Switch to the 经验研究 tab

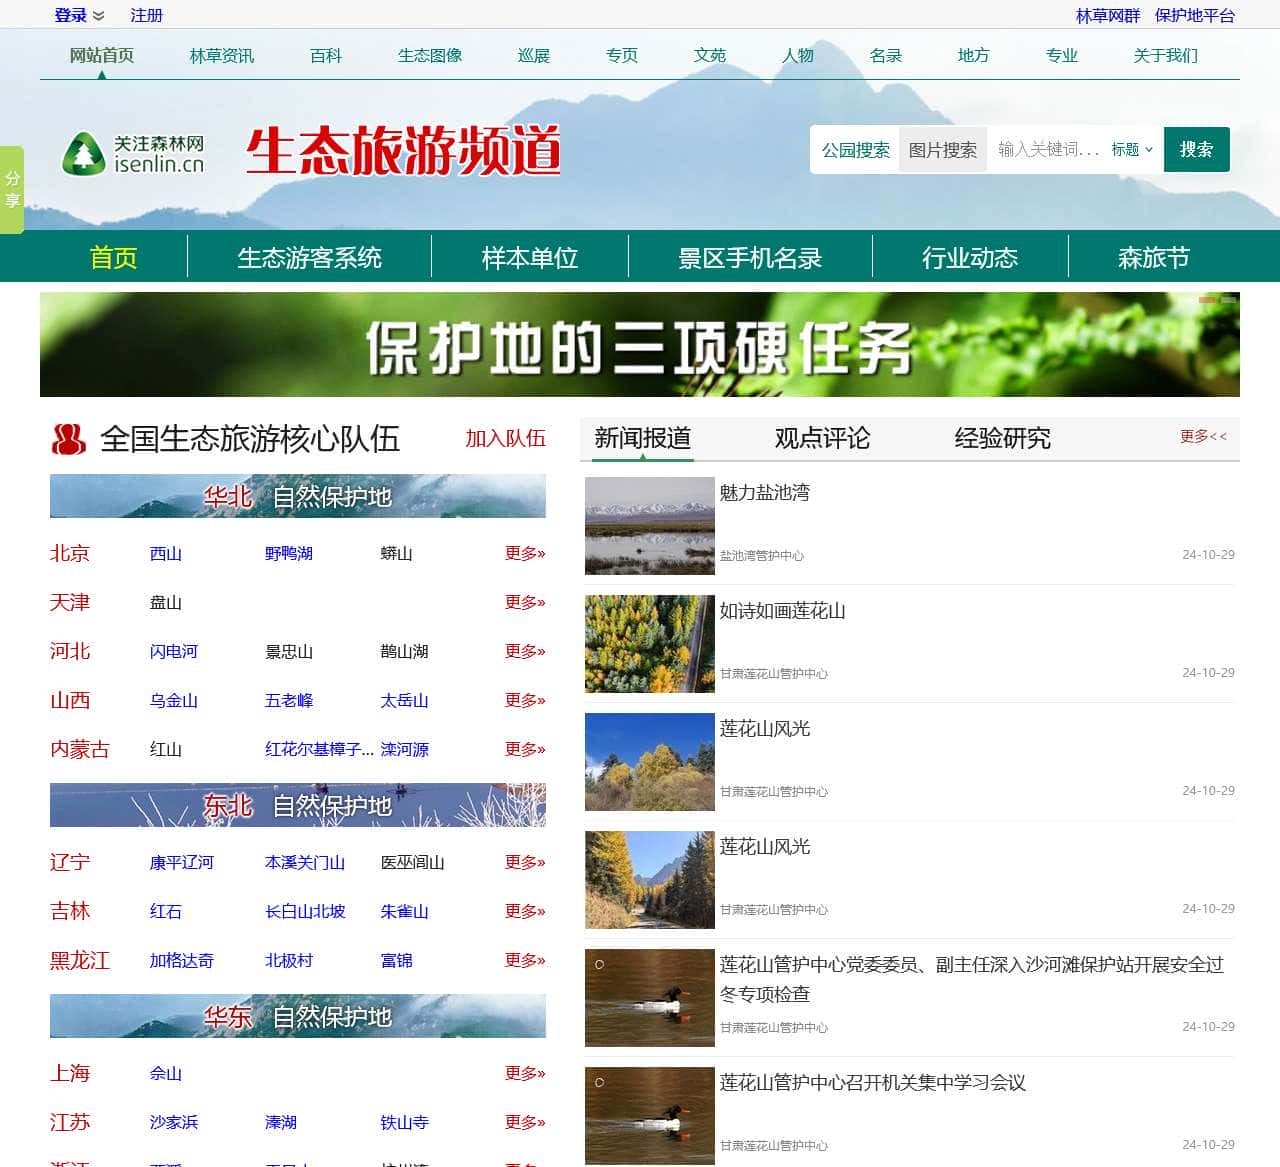[x=1002, y=438]
